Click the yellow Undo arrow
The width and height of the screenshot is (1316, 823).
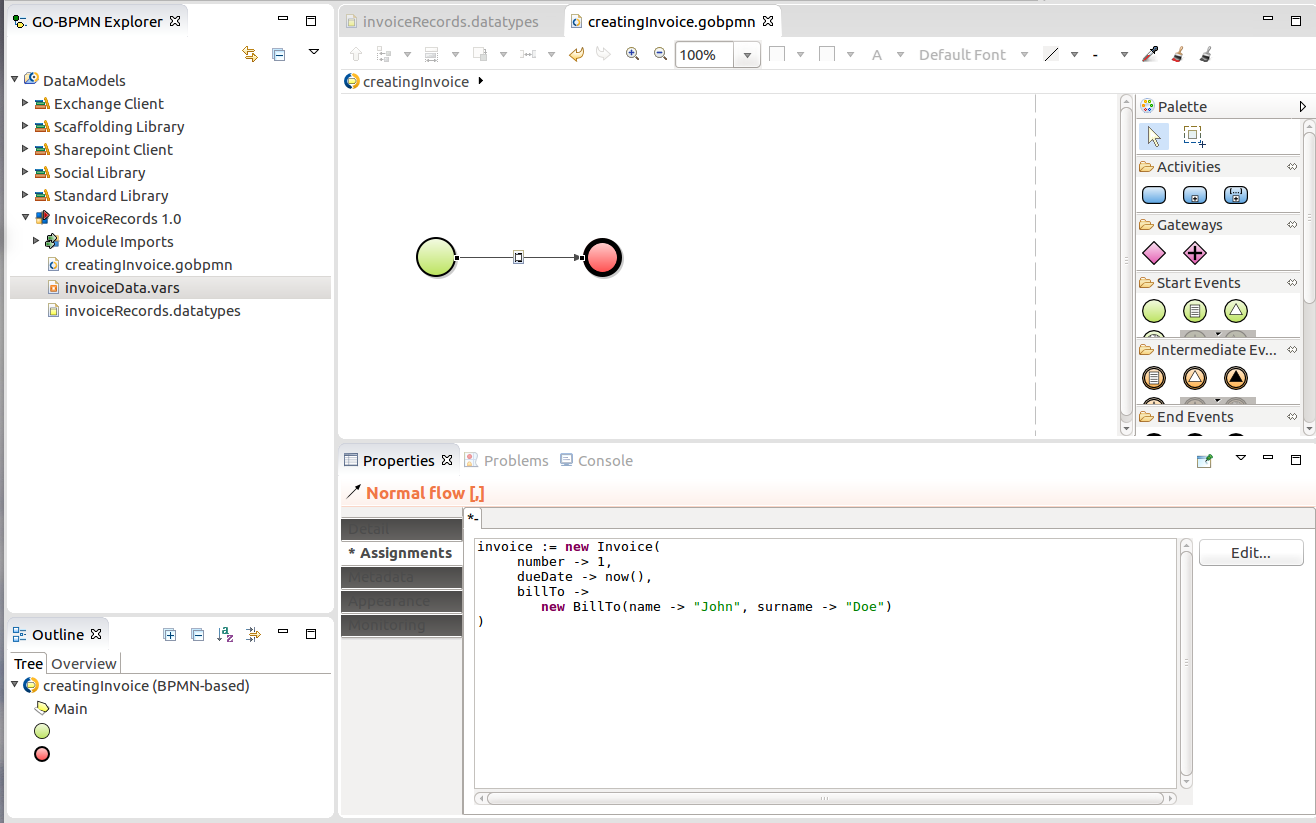point(576,54)
